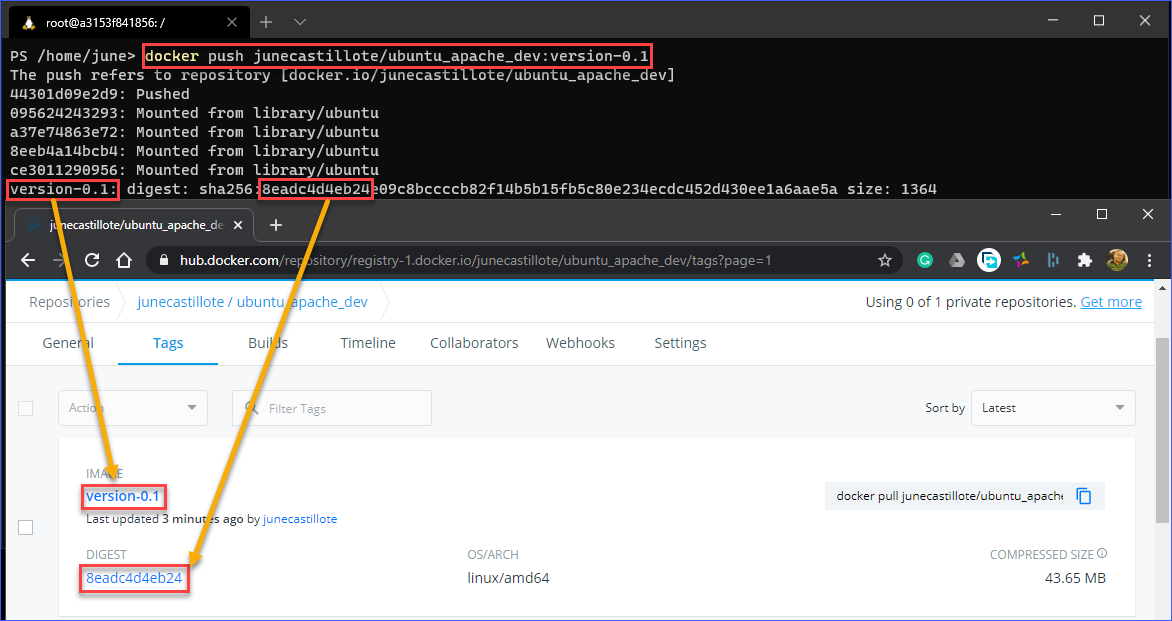Click the 'Last updated 3 minutes ago' text
The width and height of the screenshot is (1172, 621).
164,519
